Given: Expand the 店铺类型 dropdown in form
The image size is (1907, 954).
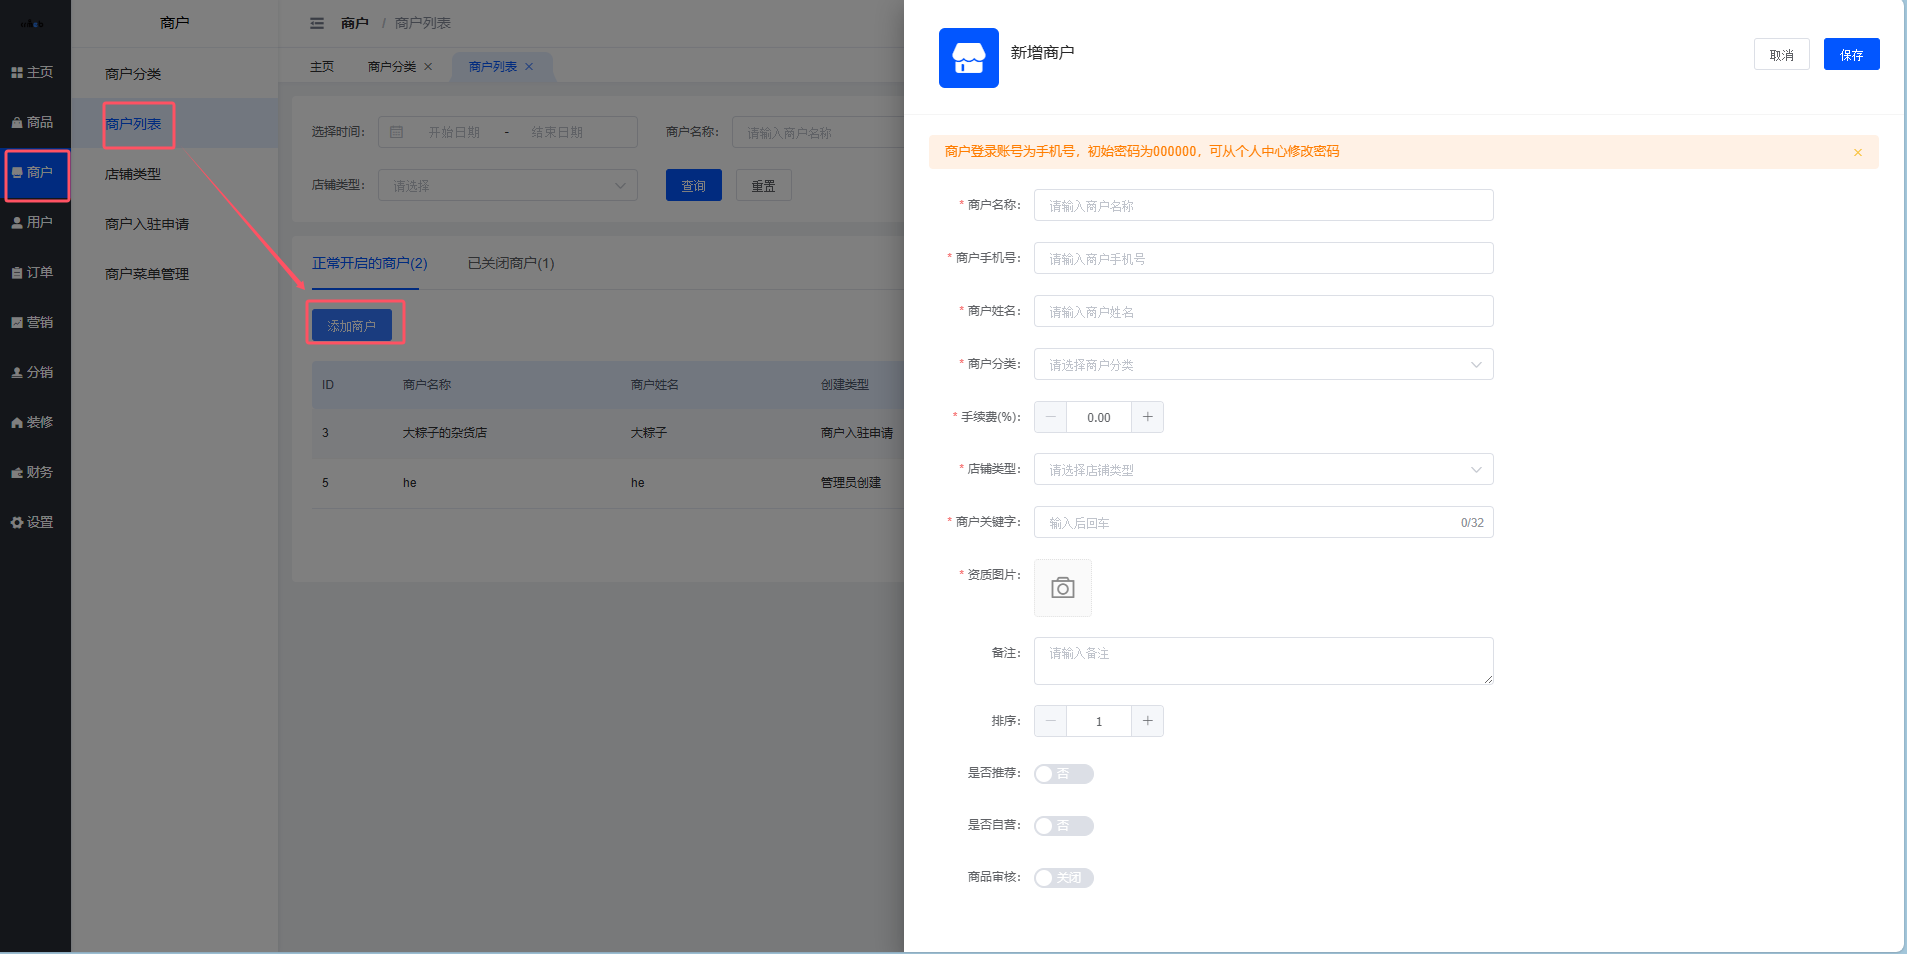Looking at the screenshot, I should click(1263, 470).
